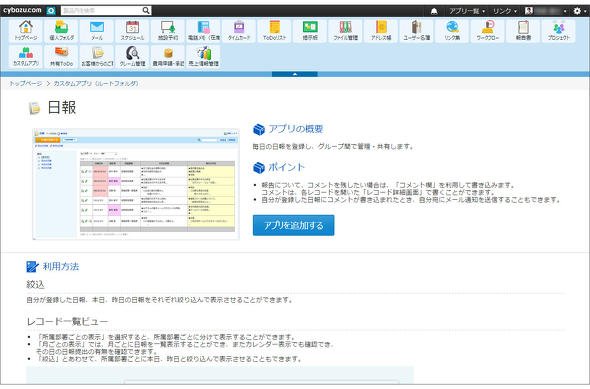Image resolution: width=590 pixels, height=389 pixels.
Task: Open the トップページ home icon
Action: coord(26,30)
